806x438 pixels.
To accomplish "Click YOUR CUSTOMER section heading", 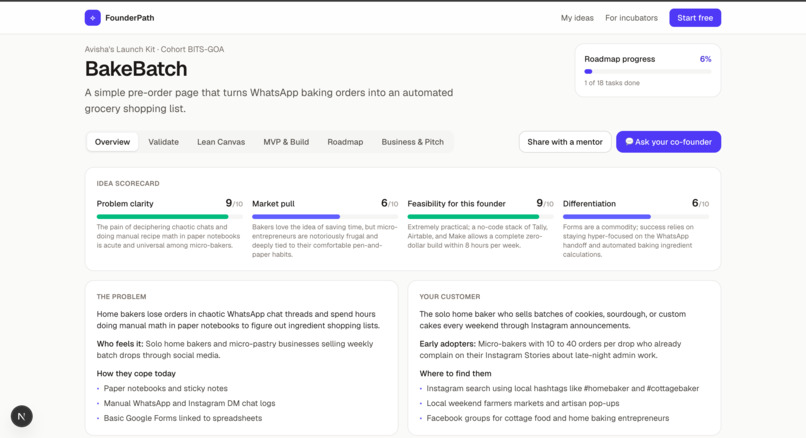I will click(450, 297).
